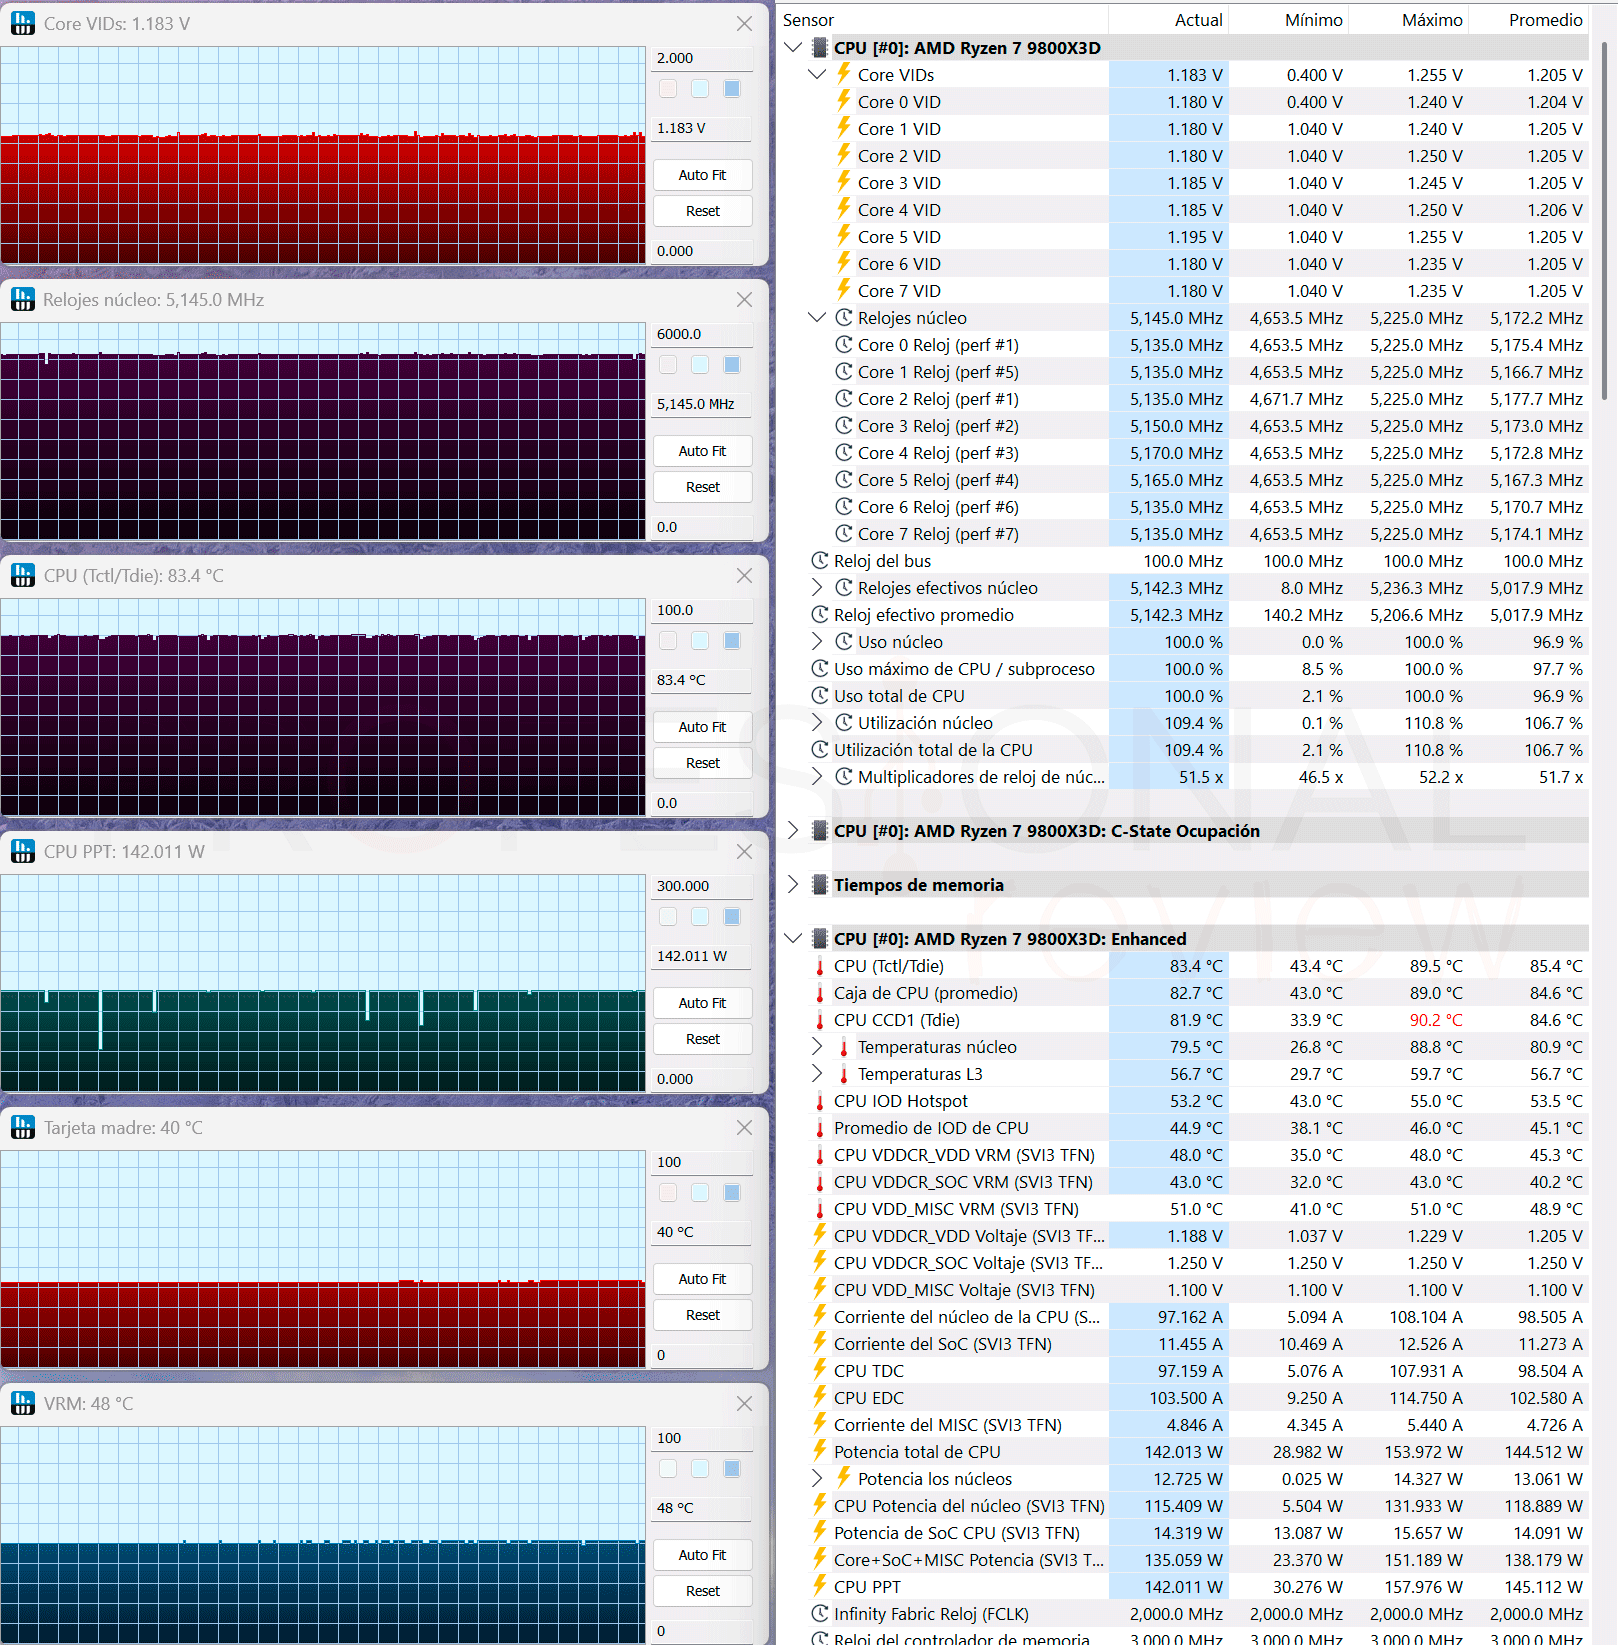Click the clock icon beside Core 4 Reloj

pyautogui.click(x=844, y=452)
